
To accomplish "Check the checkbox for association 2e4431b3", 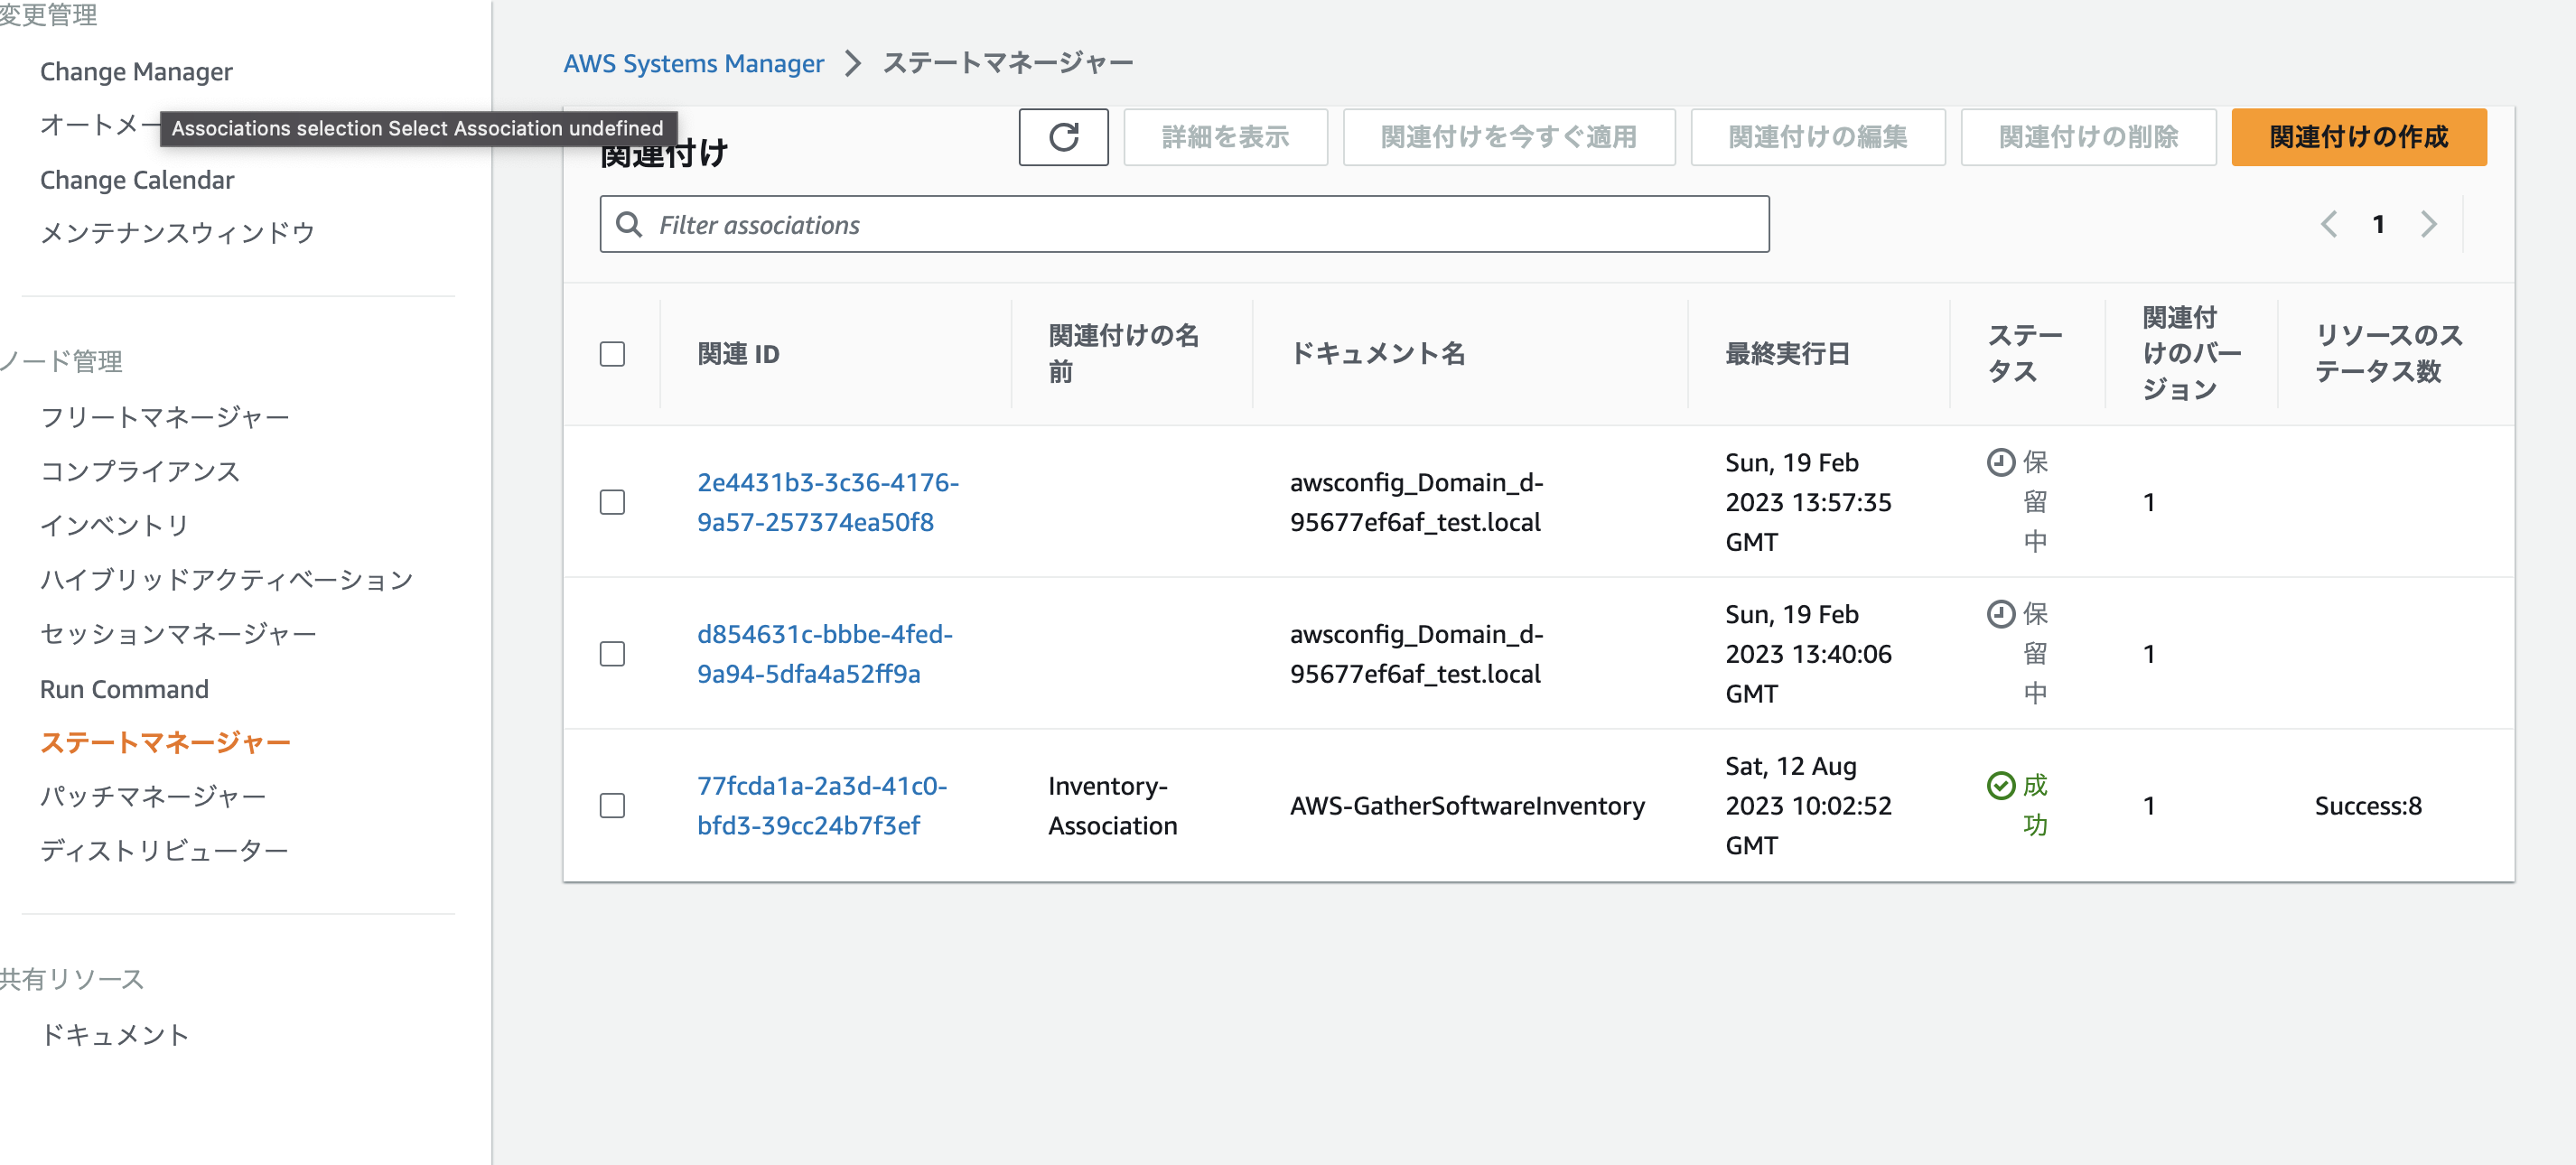I will coord(612,503).
